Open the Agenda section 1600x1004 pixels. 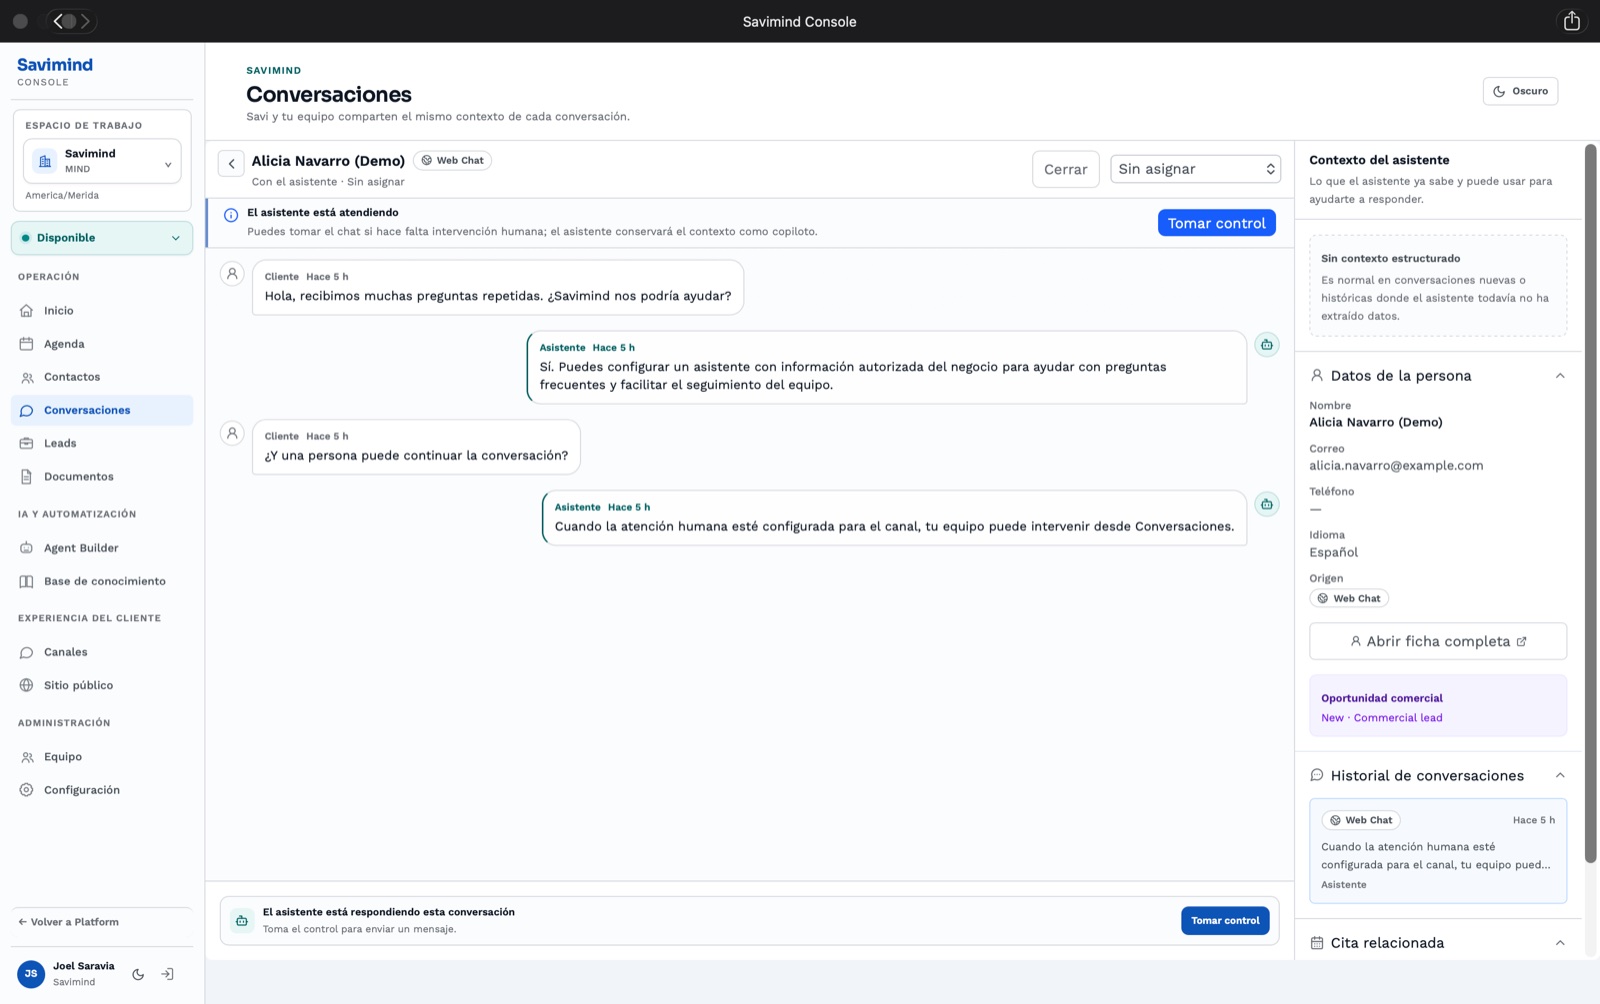click(102, 344)
